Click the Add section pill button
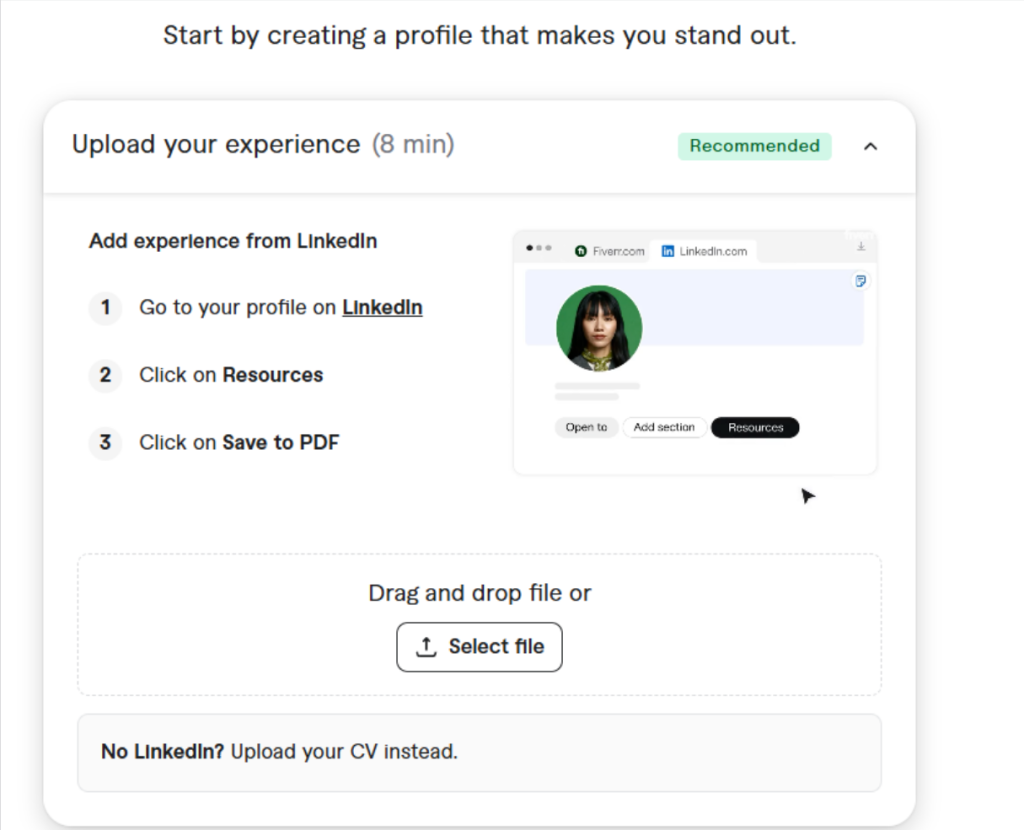 point(664,427)
